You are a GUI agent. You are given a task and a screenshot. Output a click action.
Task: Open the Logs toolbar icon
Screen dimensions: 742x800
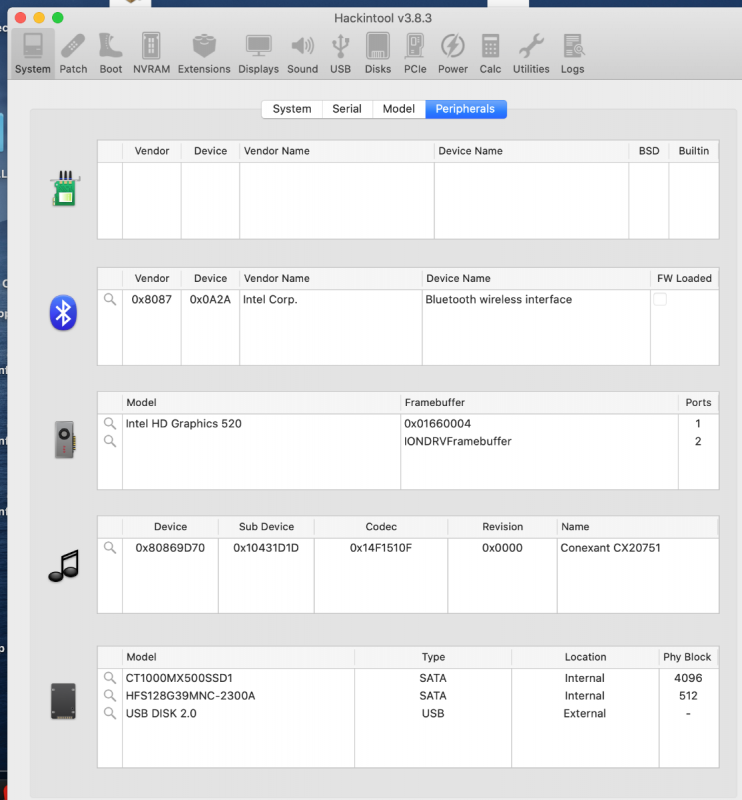tap(573, 53)
